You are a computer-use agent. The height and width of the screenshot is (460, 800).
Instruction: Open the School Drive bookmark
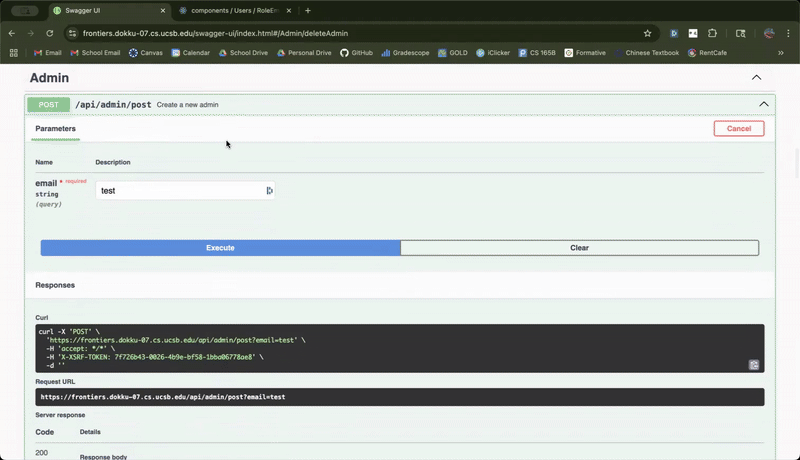pyautogui.click(x=243, y=53)
